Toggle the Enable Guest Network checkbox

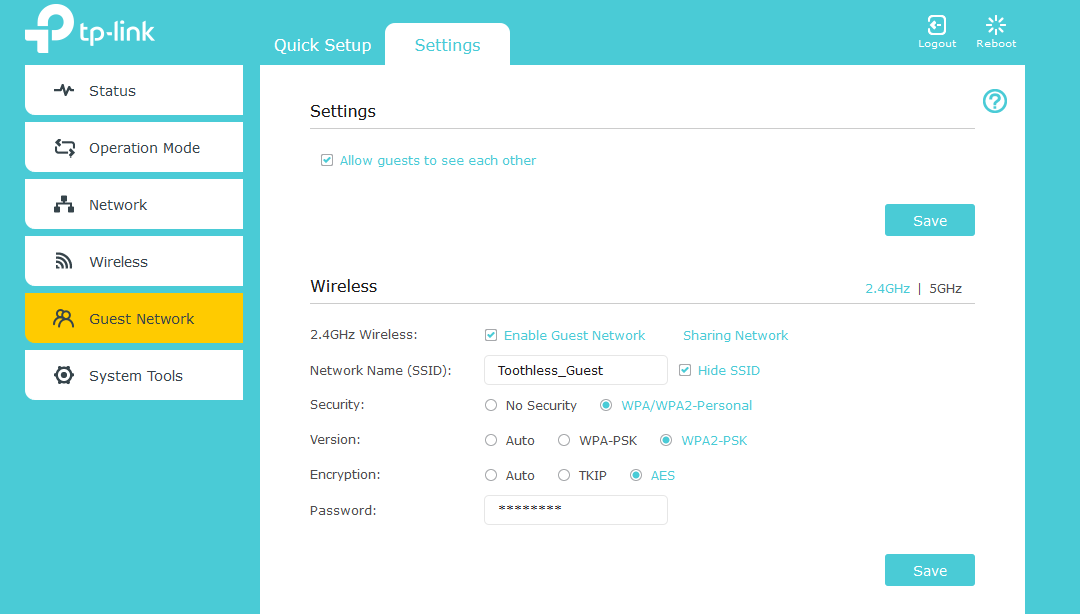tap(491, 336)
